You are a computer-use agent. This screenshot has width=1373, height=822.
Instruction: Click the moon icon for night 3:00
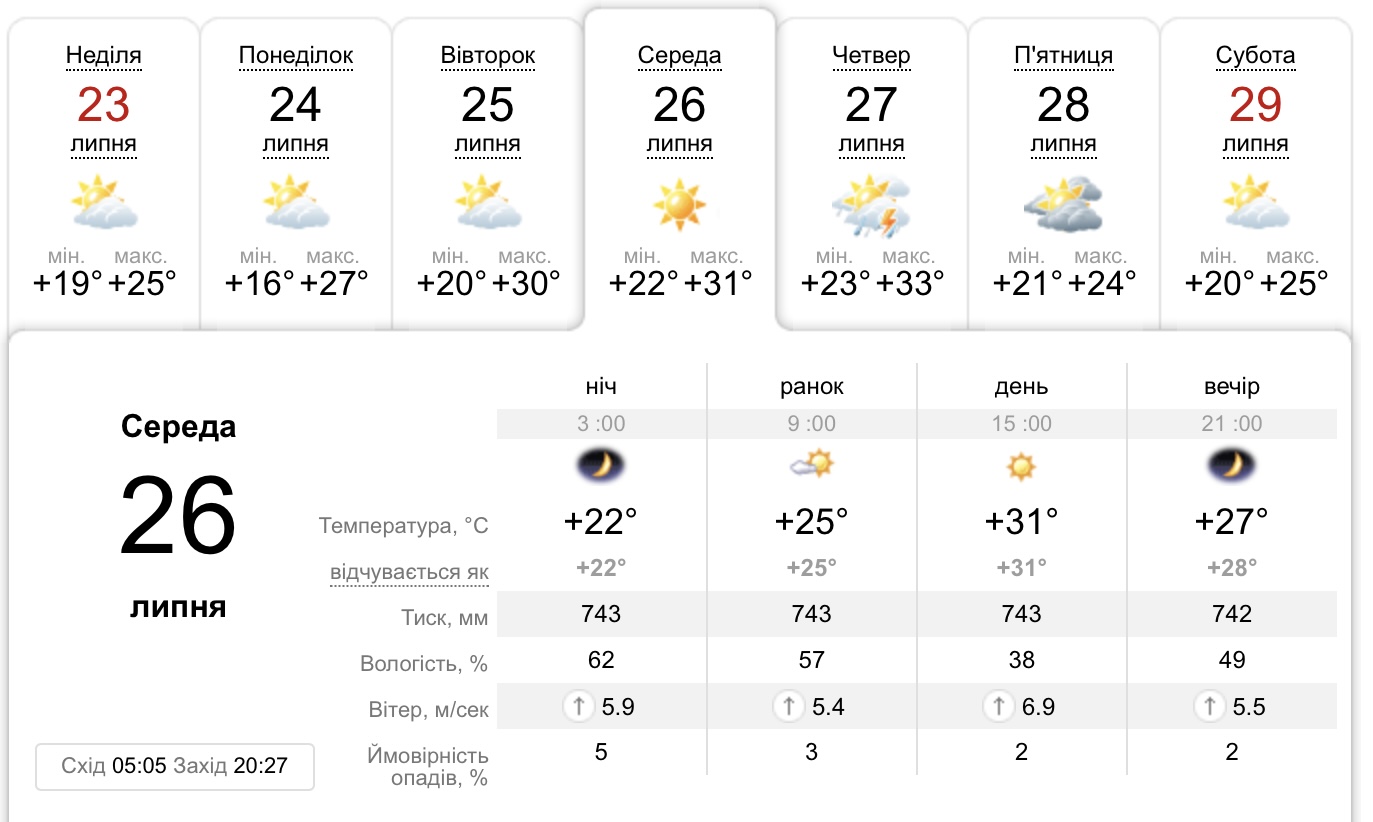click(601, 465)
